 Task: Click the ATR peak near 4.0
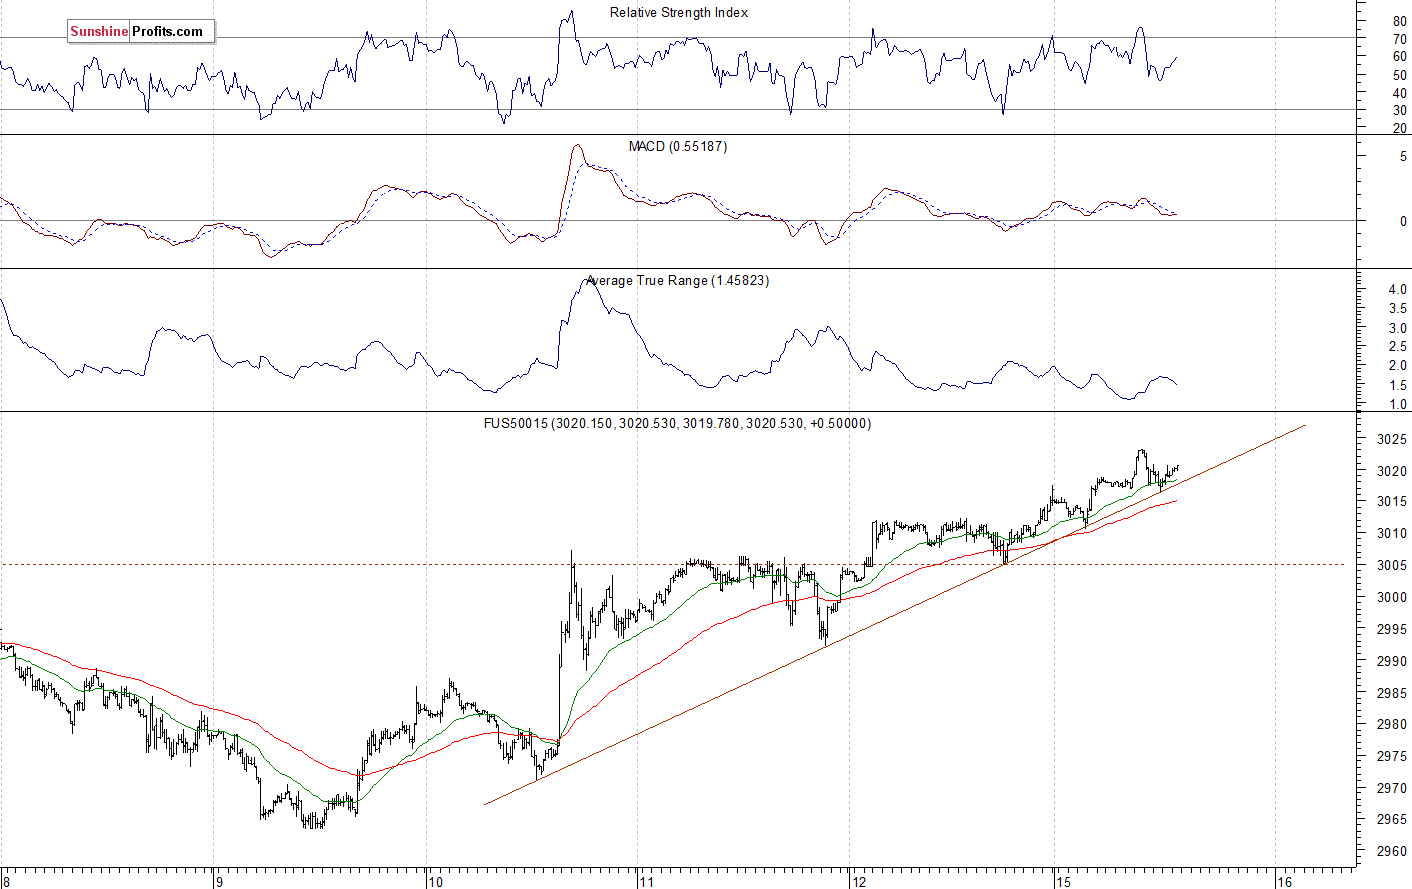click(589, 283)
